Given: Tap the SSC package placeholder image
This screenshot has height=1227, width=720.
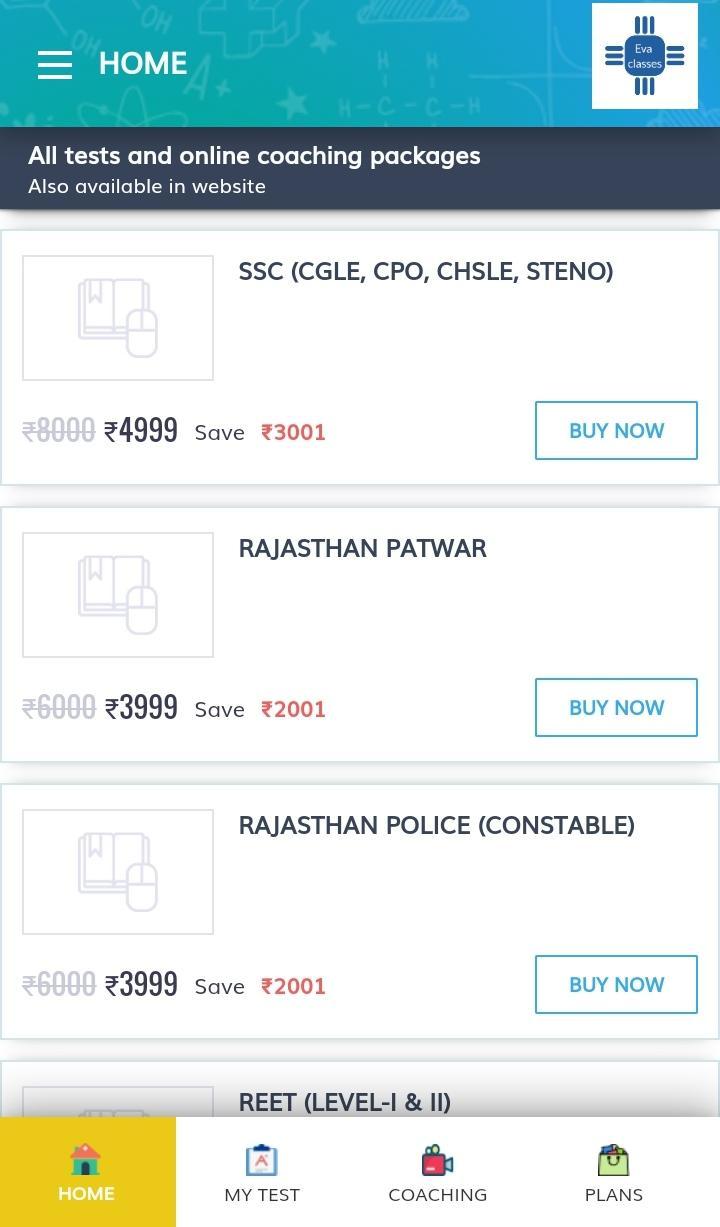Looking at the screenshot, I should pos(118,318).
